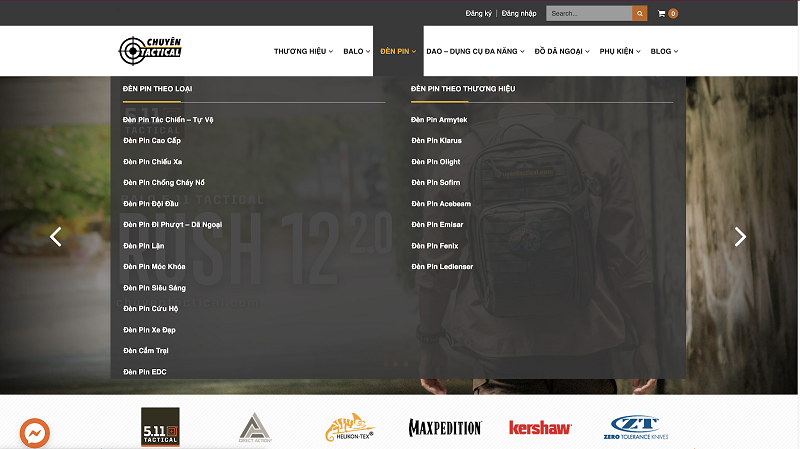800x449 pixels.
Task: Expand the Balo menu
Action: pos(357,51)
